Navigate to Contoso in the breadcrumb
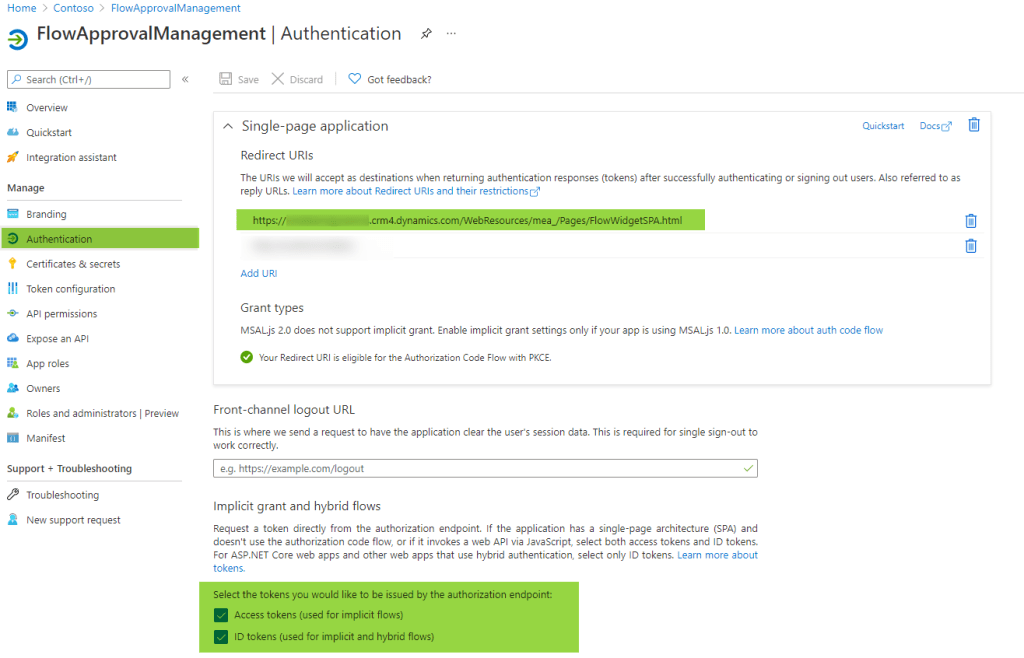The image size is (1024, 658). [x=73, y=8]
